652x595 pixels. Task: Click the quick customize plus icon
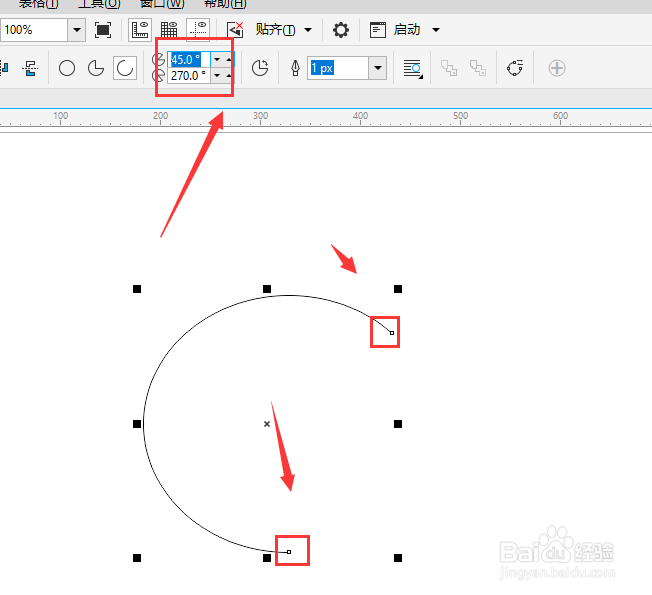pos(557,68)
